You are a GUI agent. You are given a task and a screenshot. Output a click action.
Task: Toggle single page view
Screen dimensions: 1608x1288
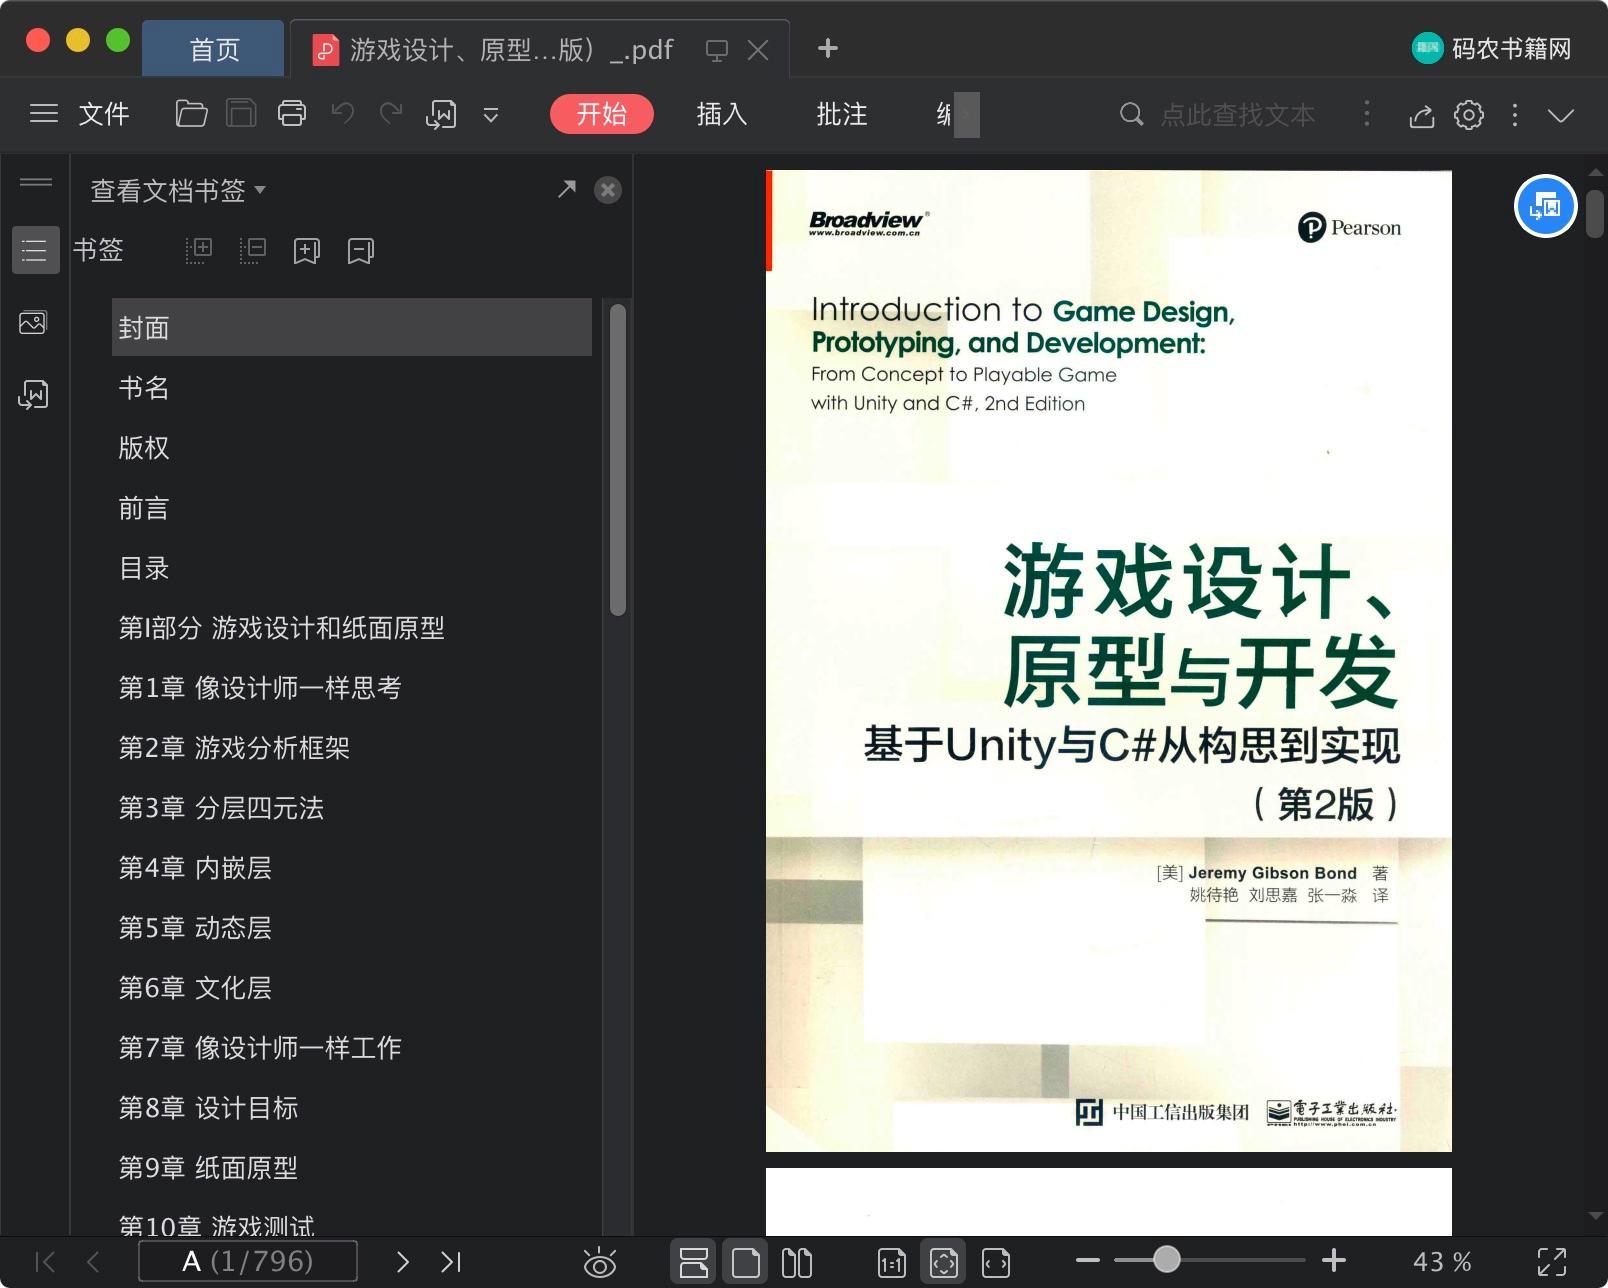click(745, 1262)
